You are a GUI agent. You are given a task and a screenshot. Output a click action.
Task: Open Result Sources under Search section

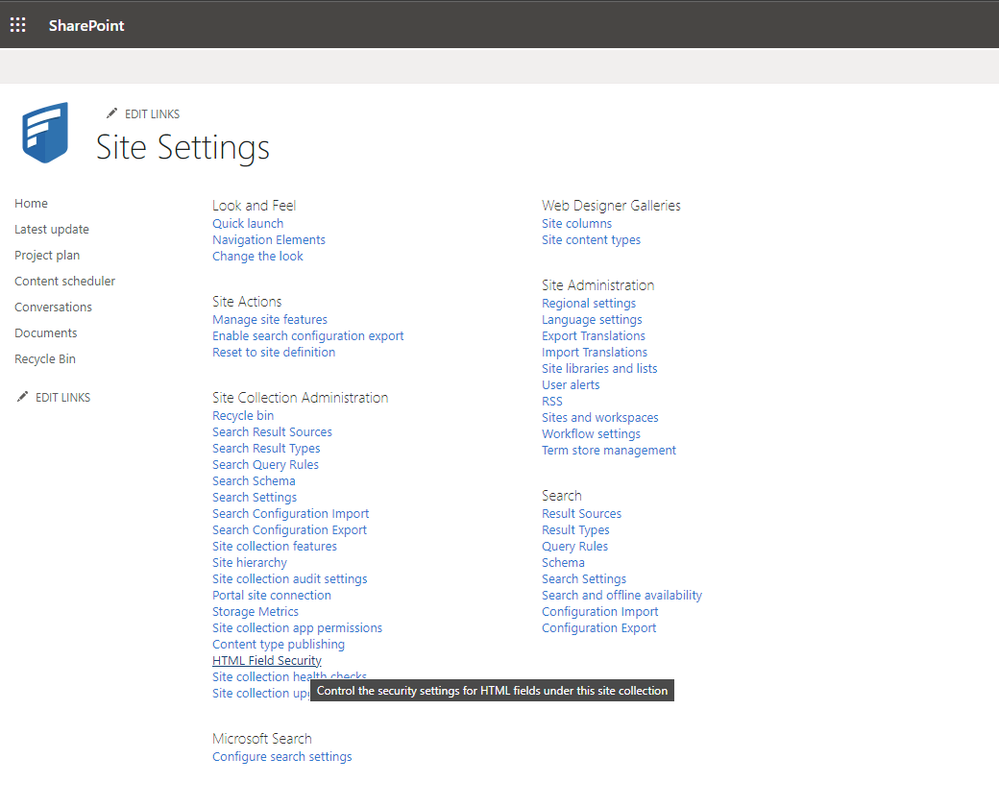pyautogui.click(x=582, y=513)
